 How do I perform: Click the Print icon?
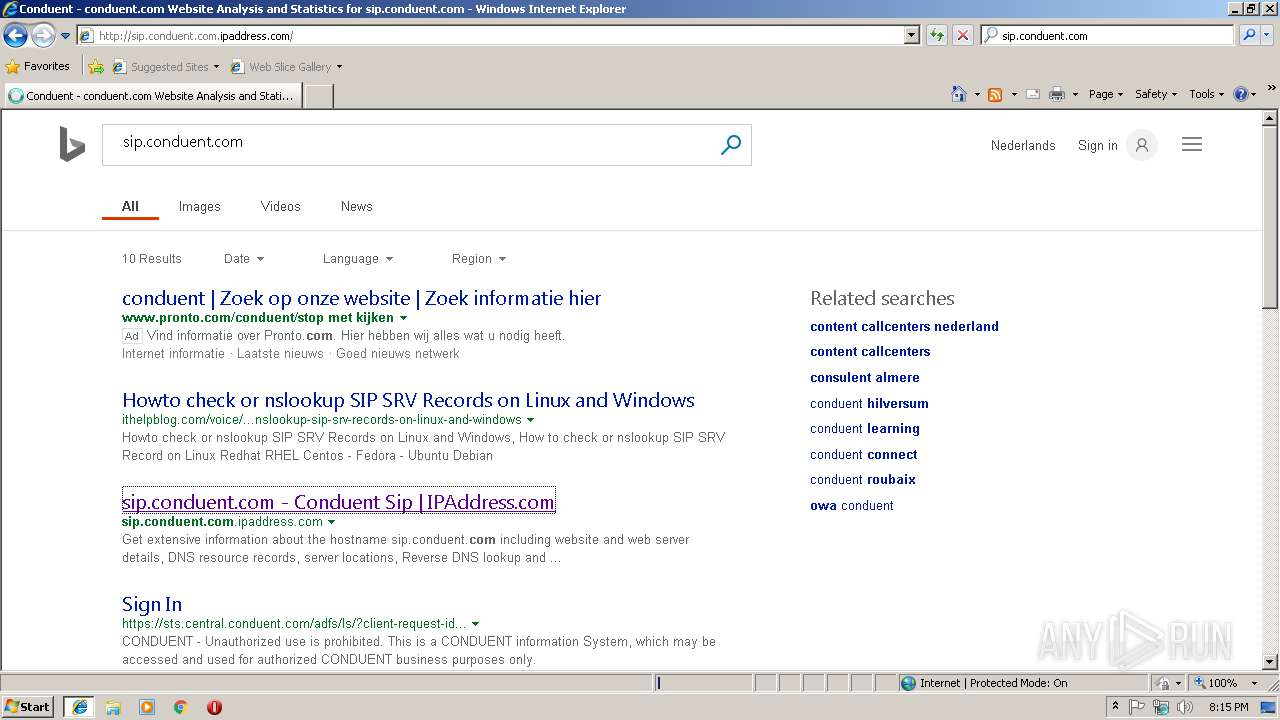(x=1057, y=94)
